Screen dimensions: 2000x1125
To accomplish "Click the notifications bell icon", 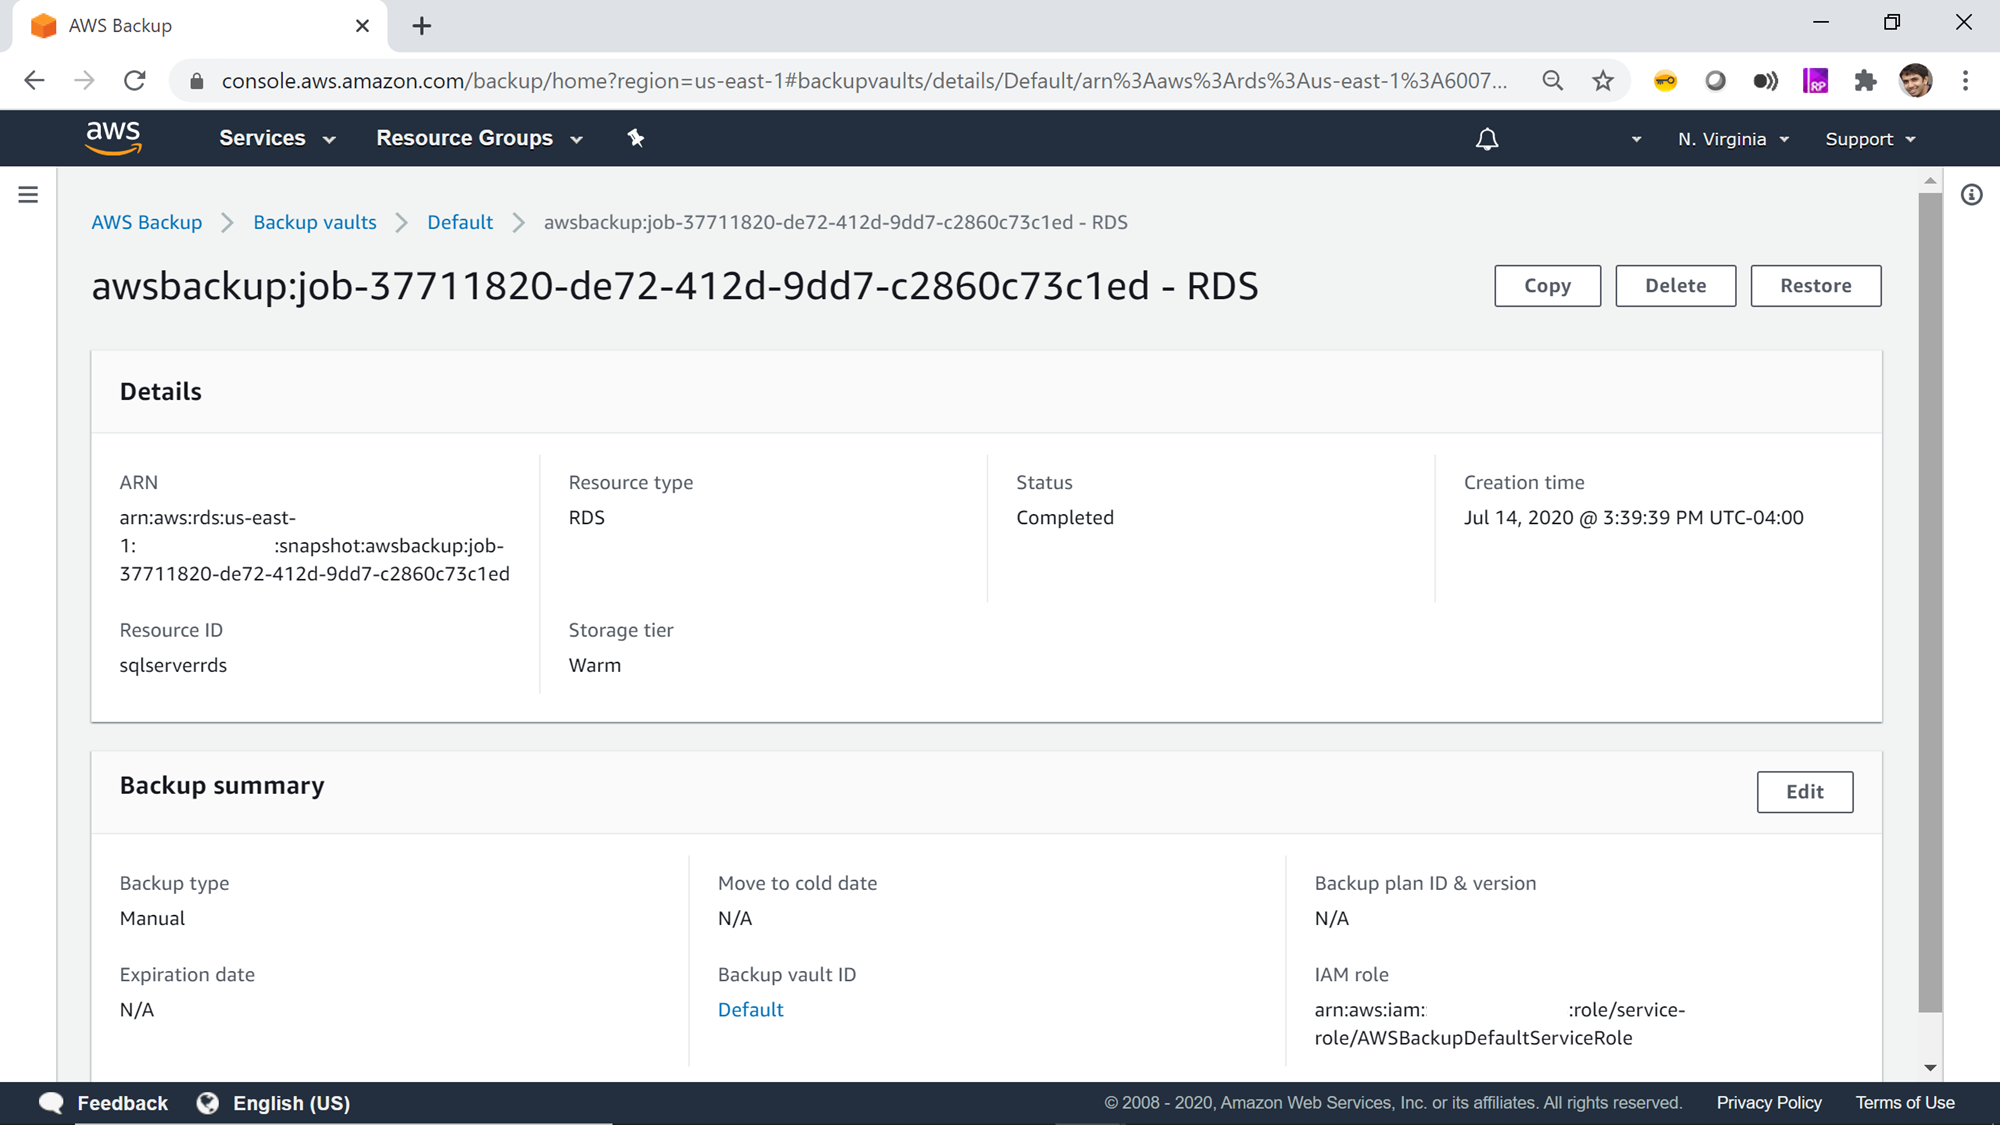I will point(1487,139).
